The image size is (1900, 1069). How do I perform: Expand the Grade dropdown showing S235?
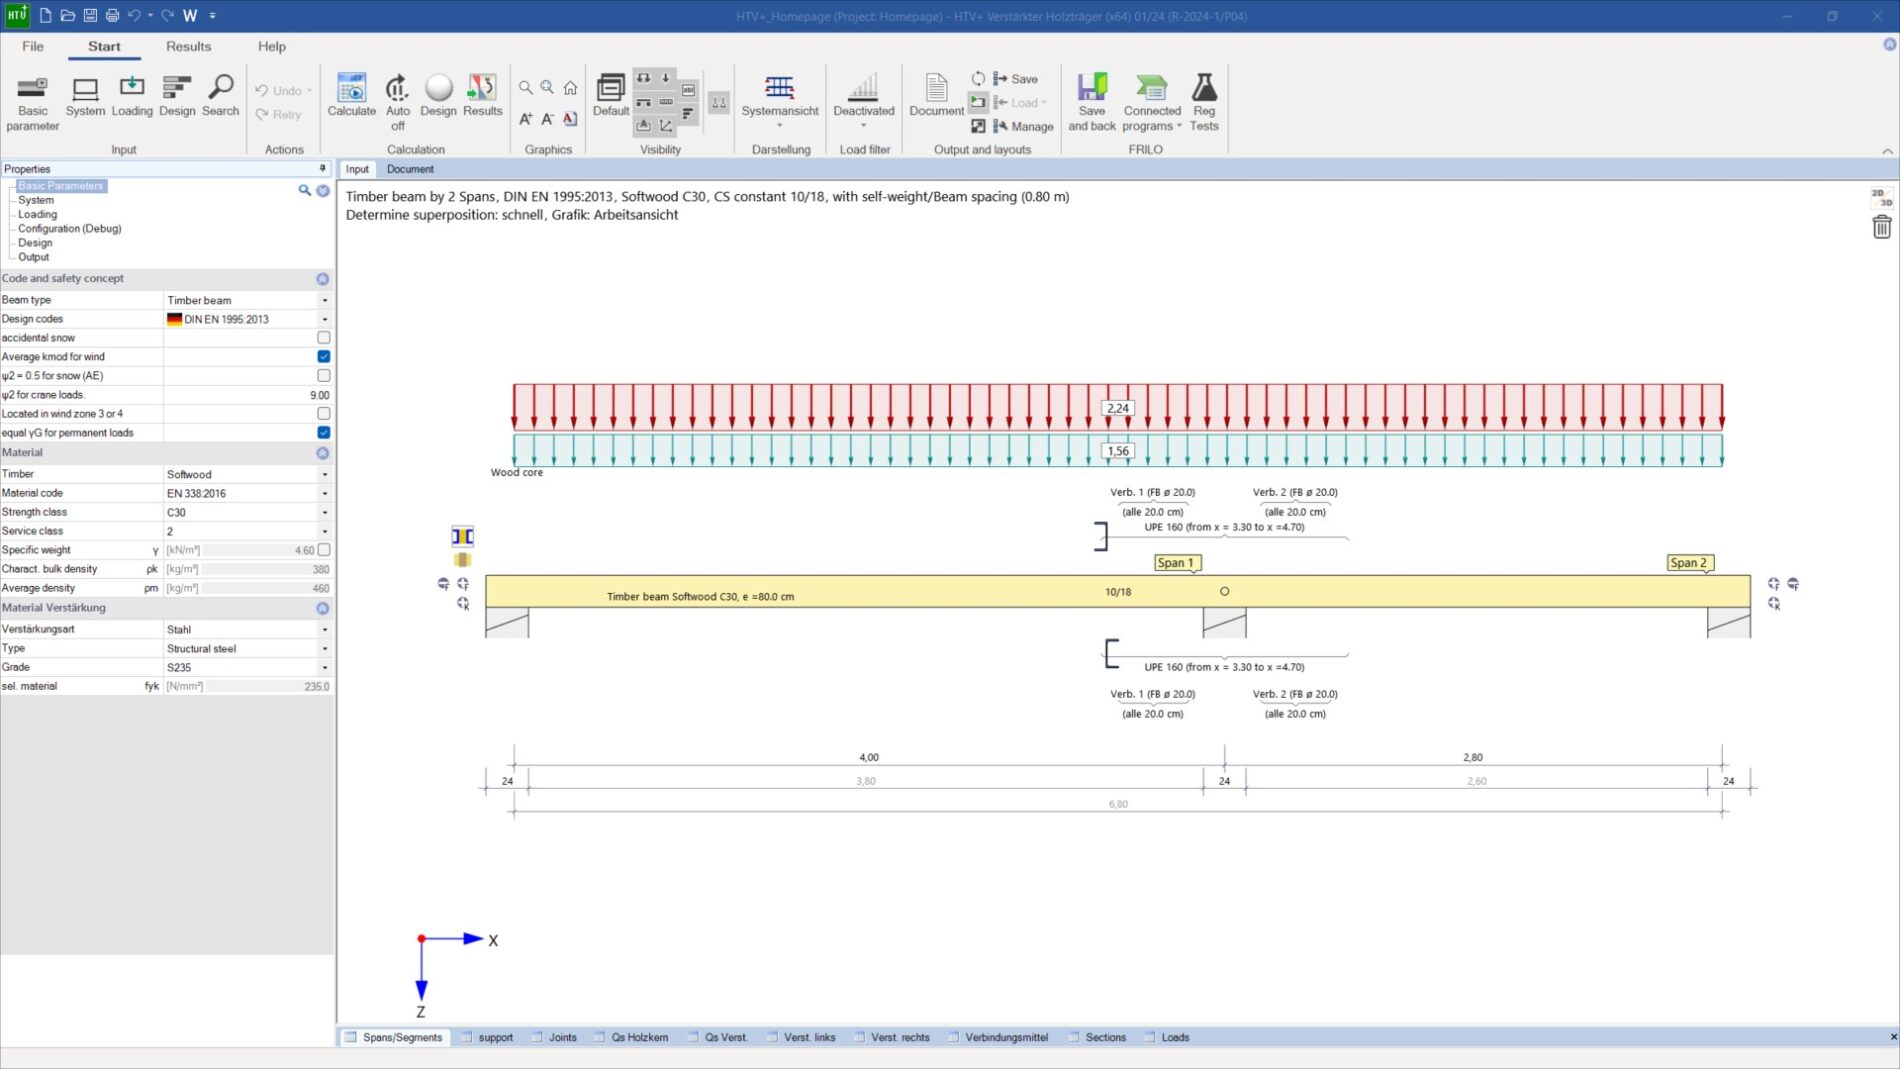pos(324,667)
